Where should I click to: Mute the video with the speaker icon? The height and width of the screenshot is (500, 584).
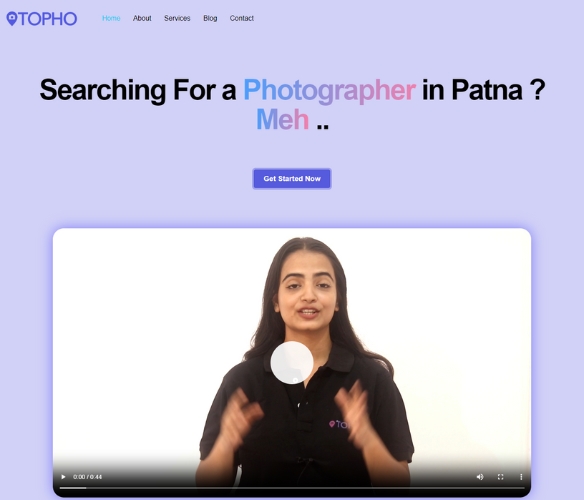click(480, 477)
